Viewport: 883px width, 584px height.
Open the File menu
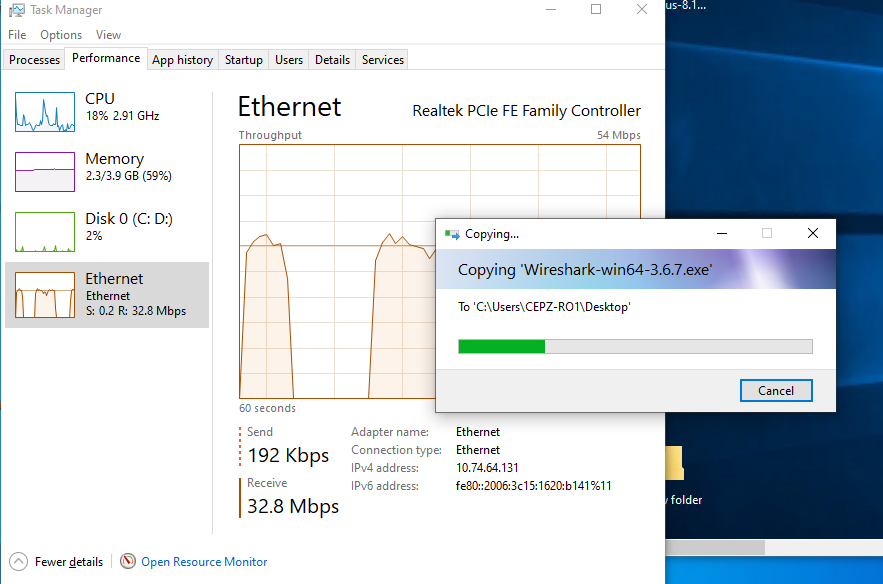pyautogui.click(x=17, y=35)
